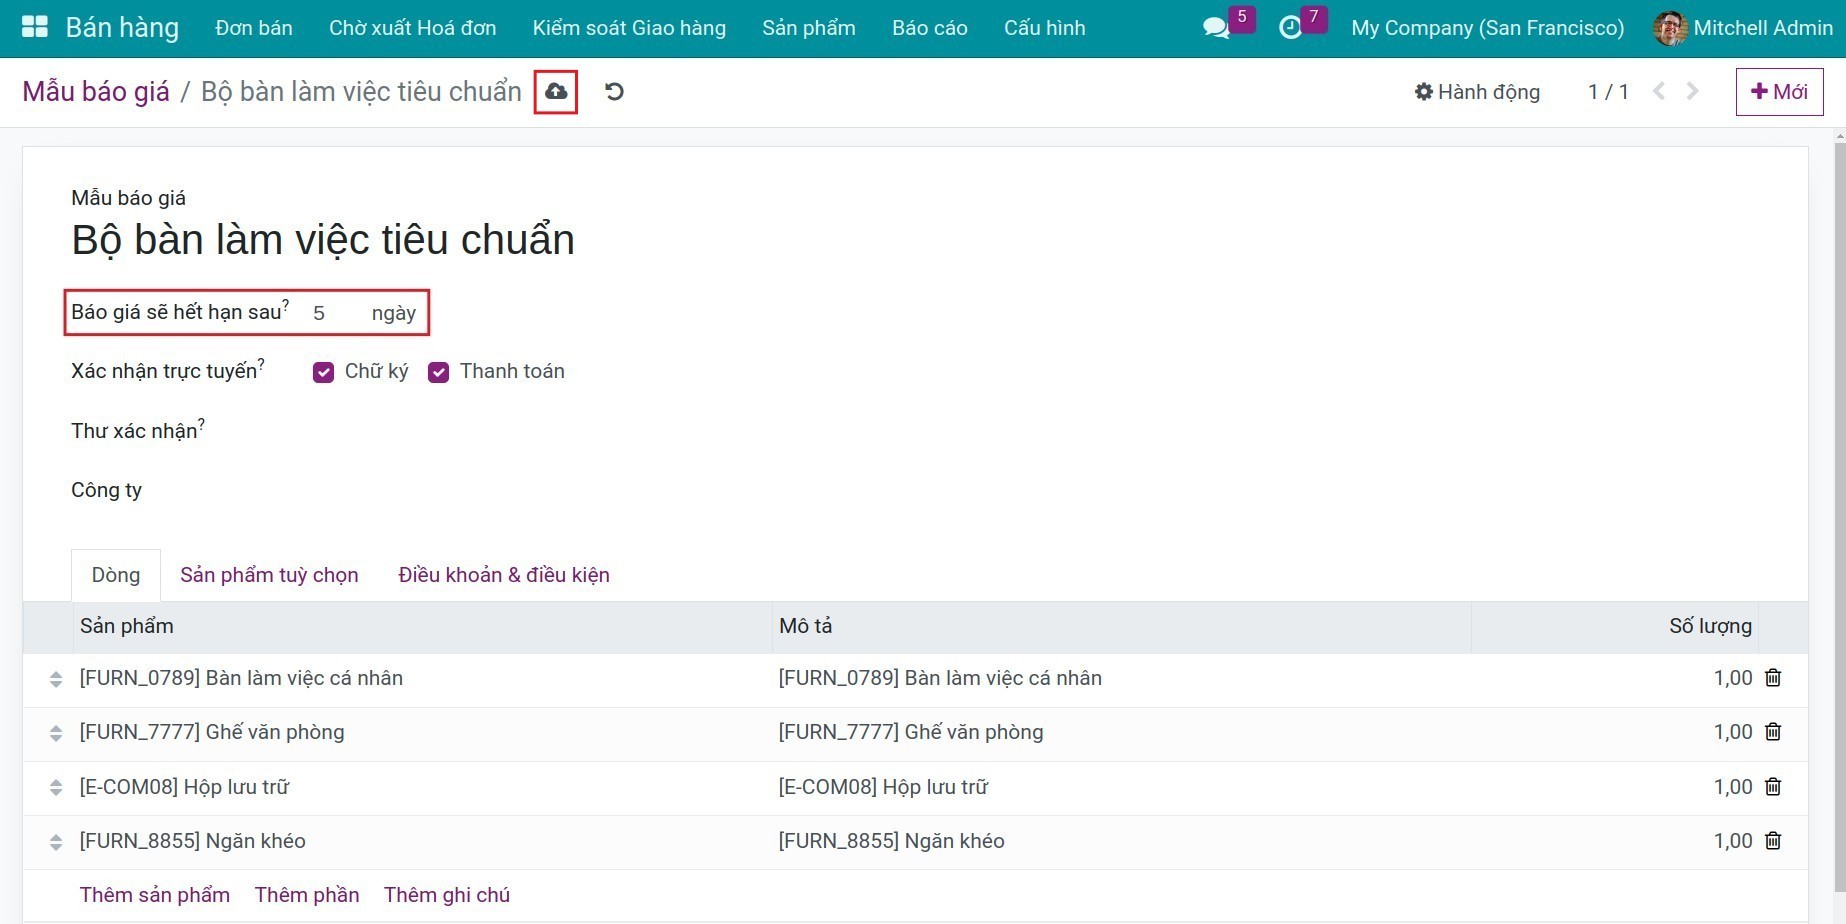Go back to Mẫu báo giá breadcrumb

(x=96, y=92)
